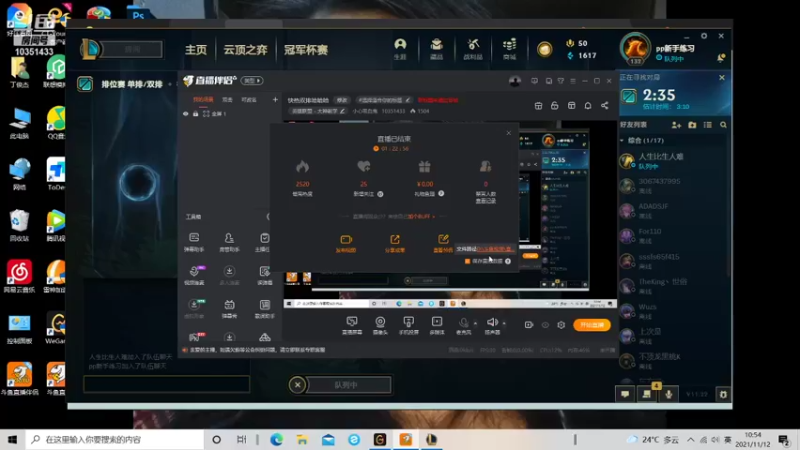
Task: Click the share icon in 直播伴侣 header
Action: pos(605,106)
